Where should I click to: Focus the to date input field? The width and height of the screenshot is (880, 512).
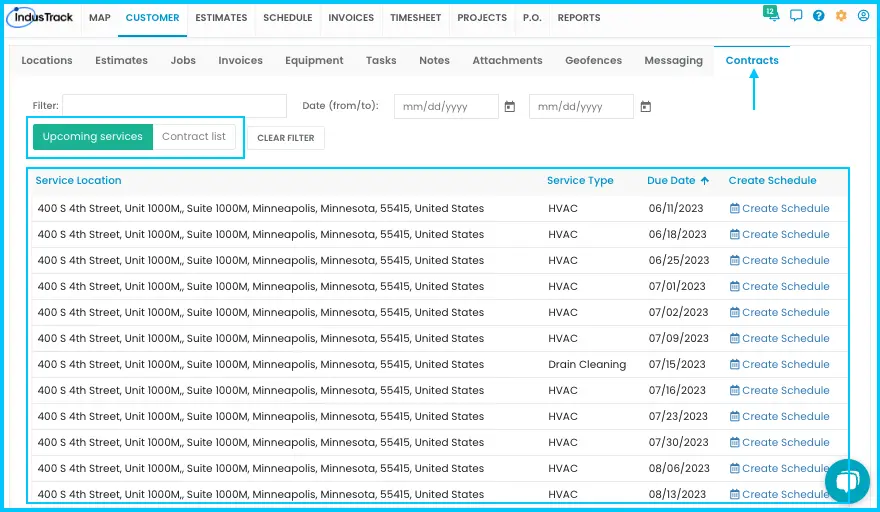[581, 107]
